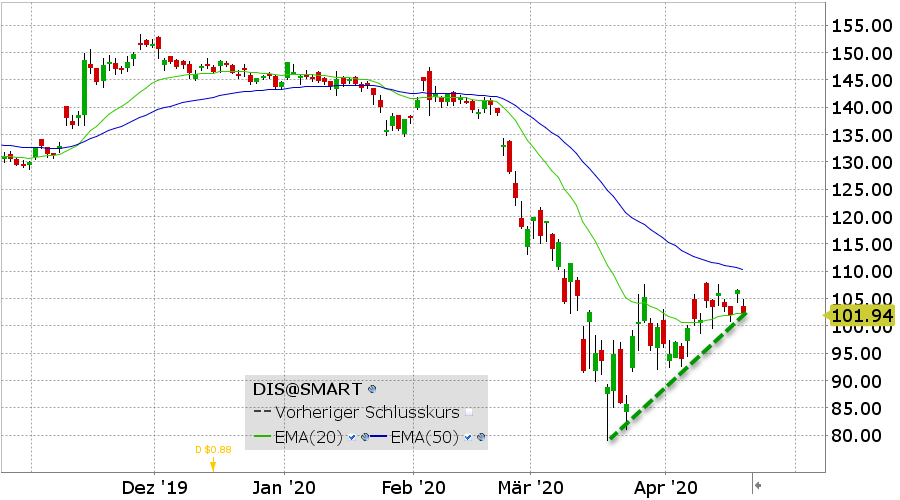
Task: Click the green EMA(20) line swatch
Action: tap(262, 437)
